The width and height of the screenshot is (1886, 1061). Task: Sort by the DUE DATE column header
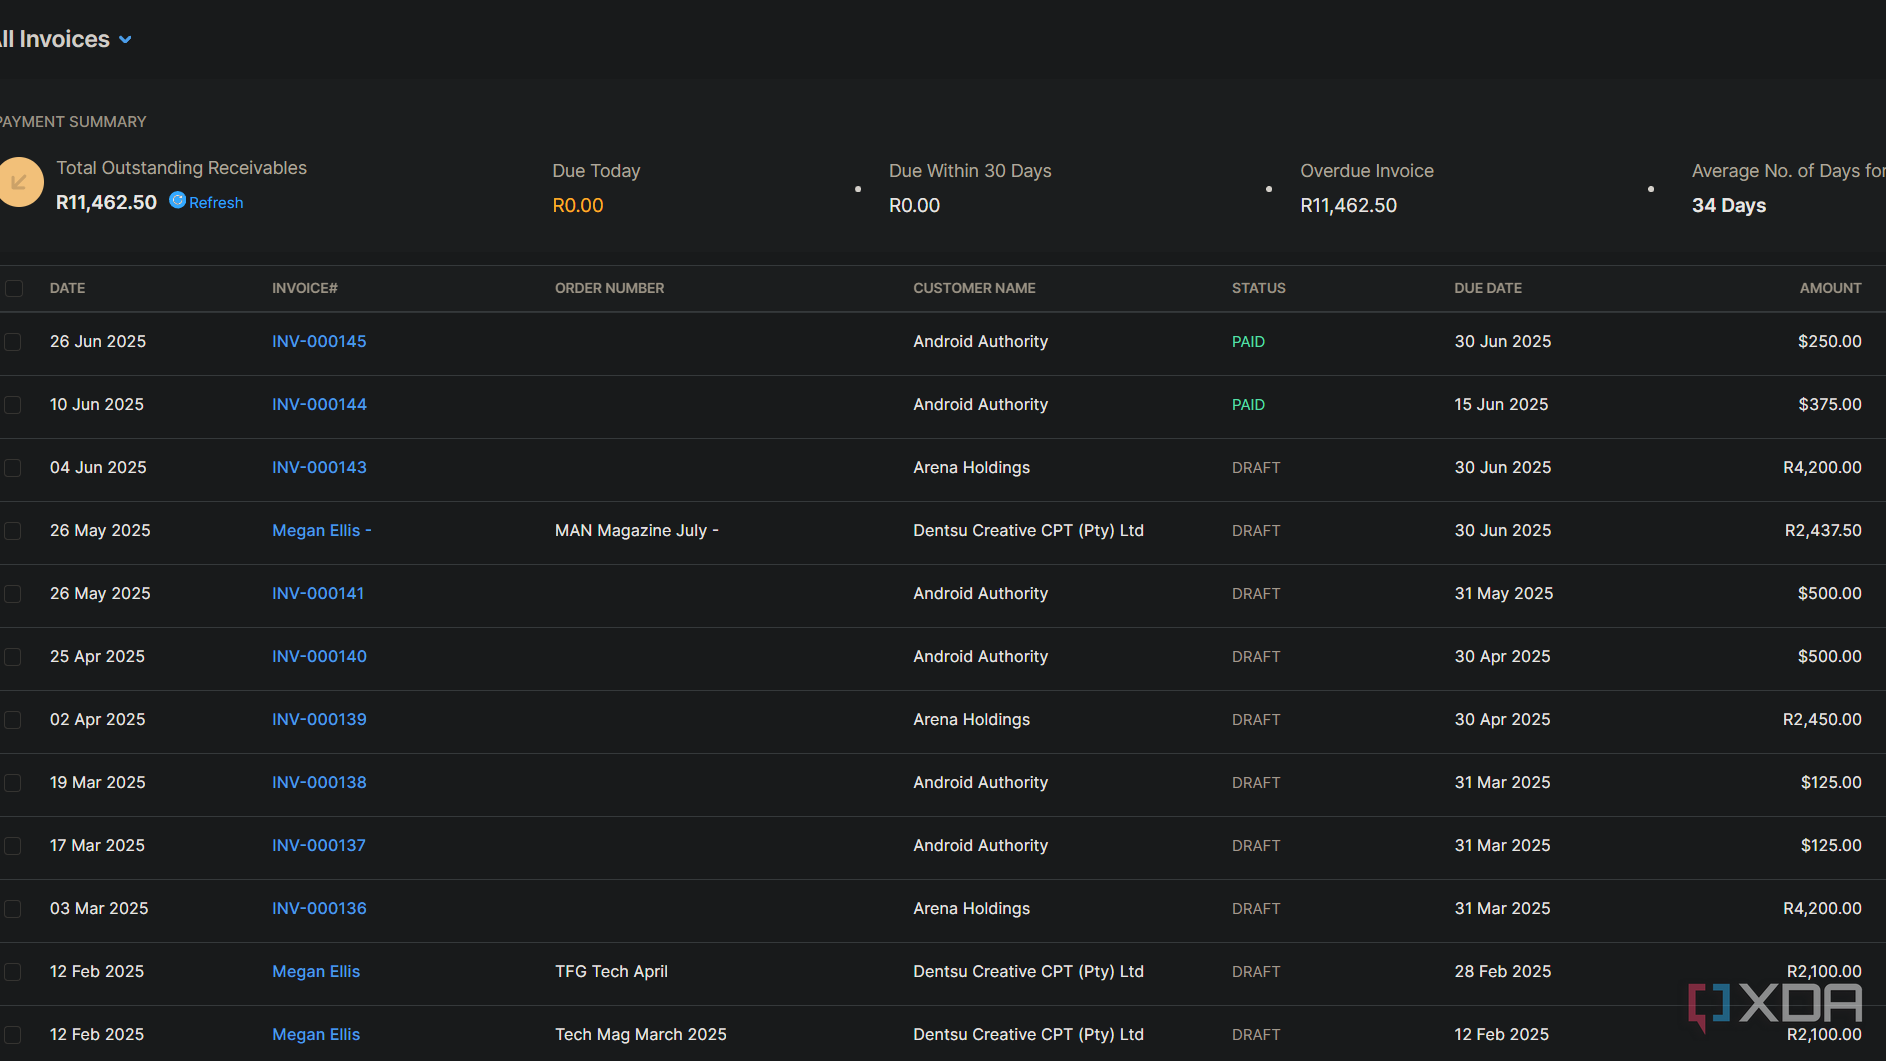click(1488, 288)
